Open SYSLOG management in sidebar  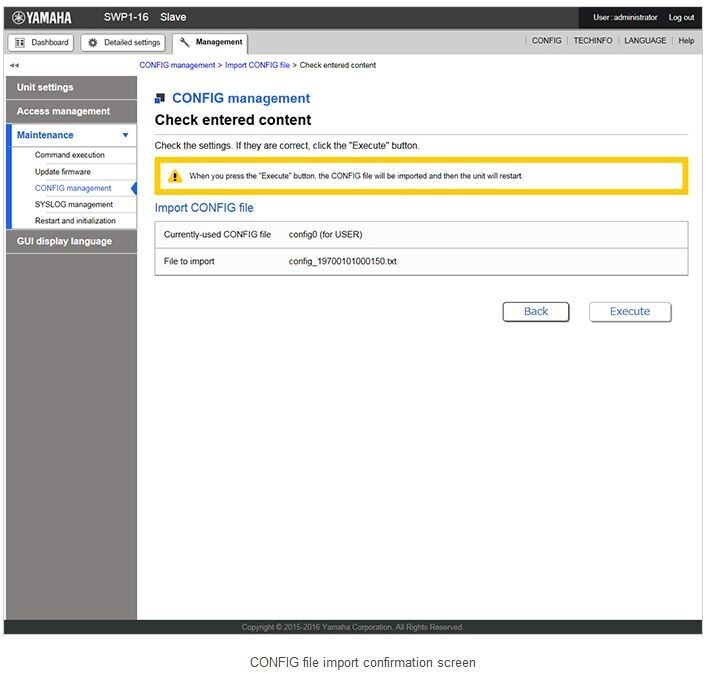tap(74, 205)
